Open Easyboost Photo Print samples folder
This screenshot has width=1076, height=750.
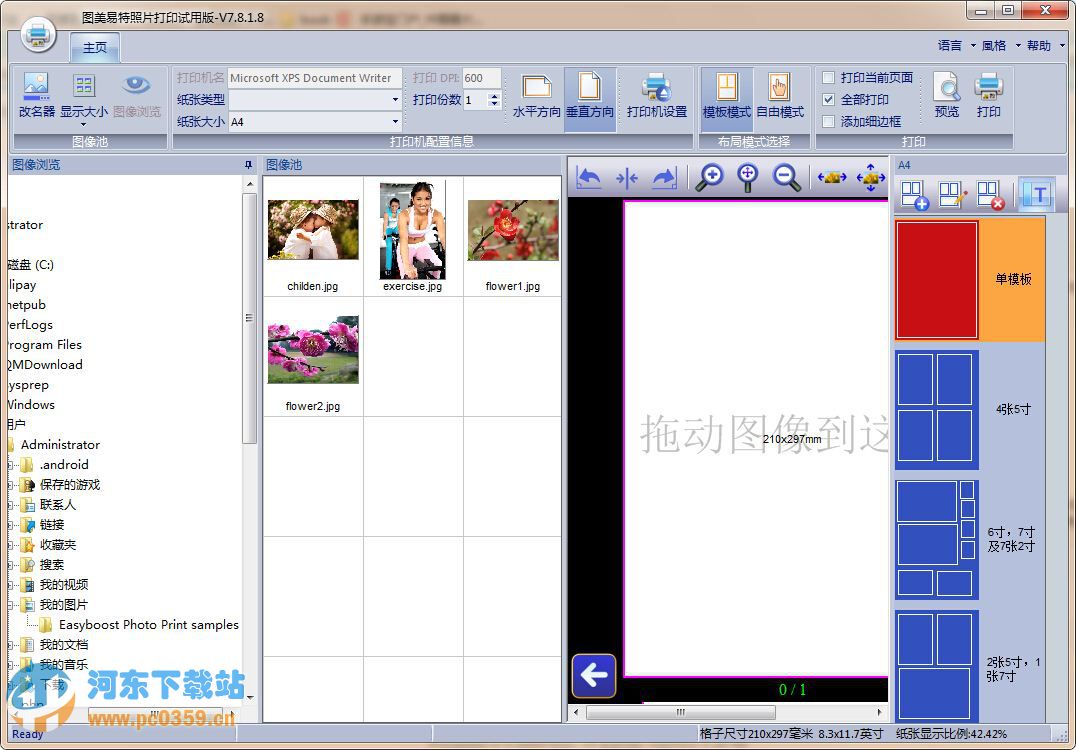click(x=148, y=624)
